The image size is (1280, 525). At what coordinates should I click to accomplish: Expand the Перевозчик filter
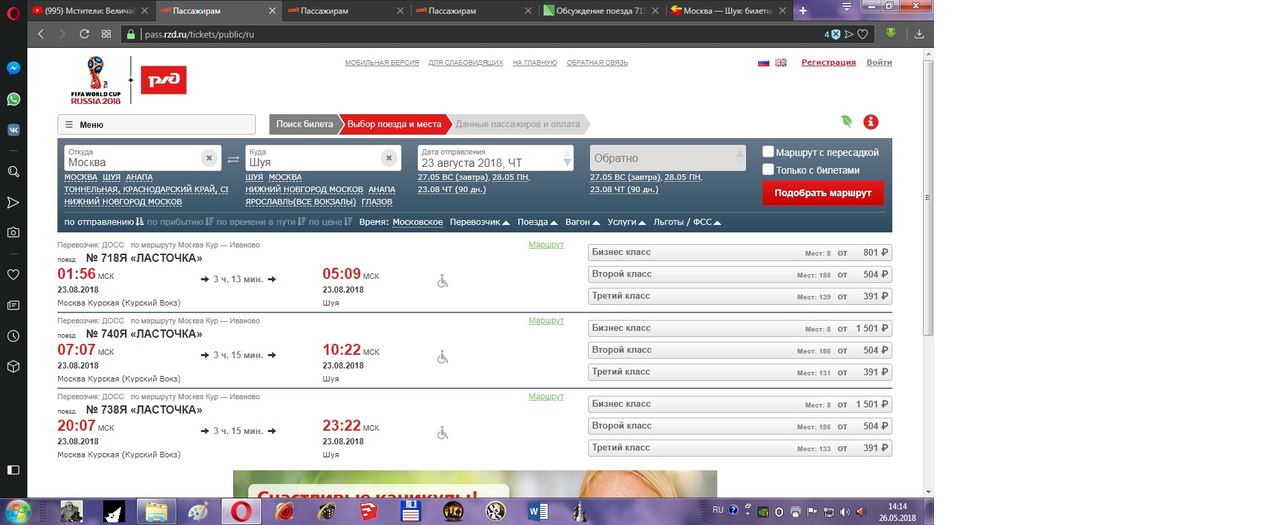(x=480, y=222)
